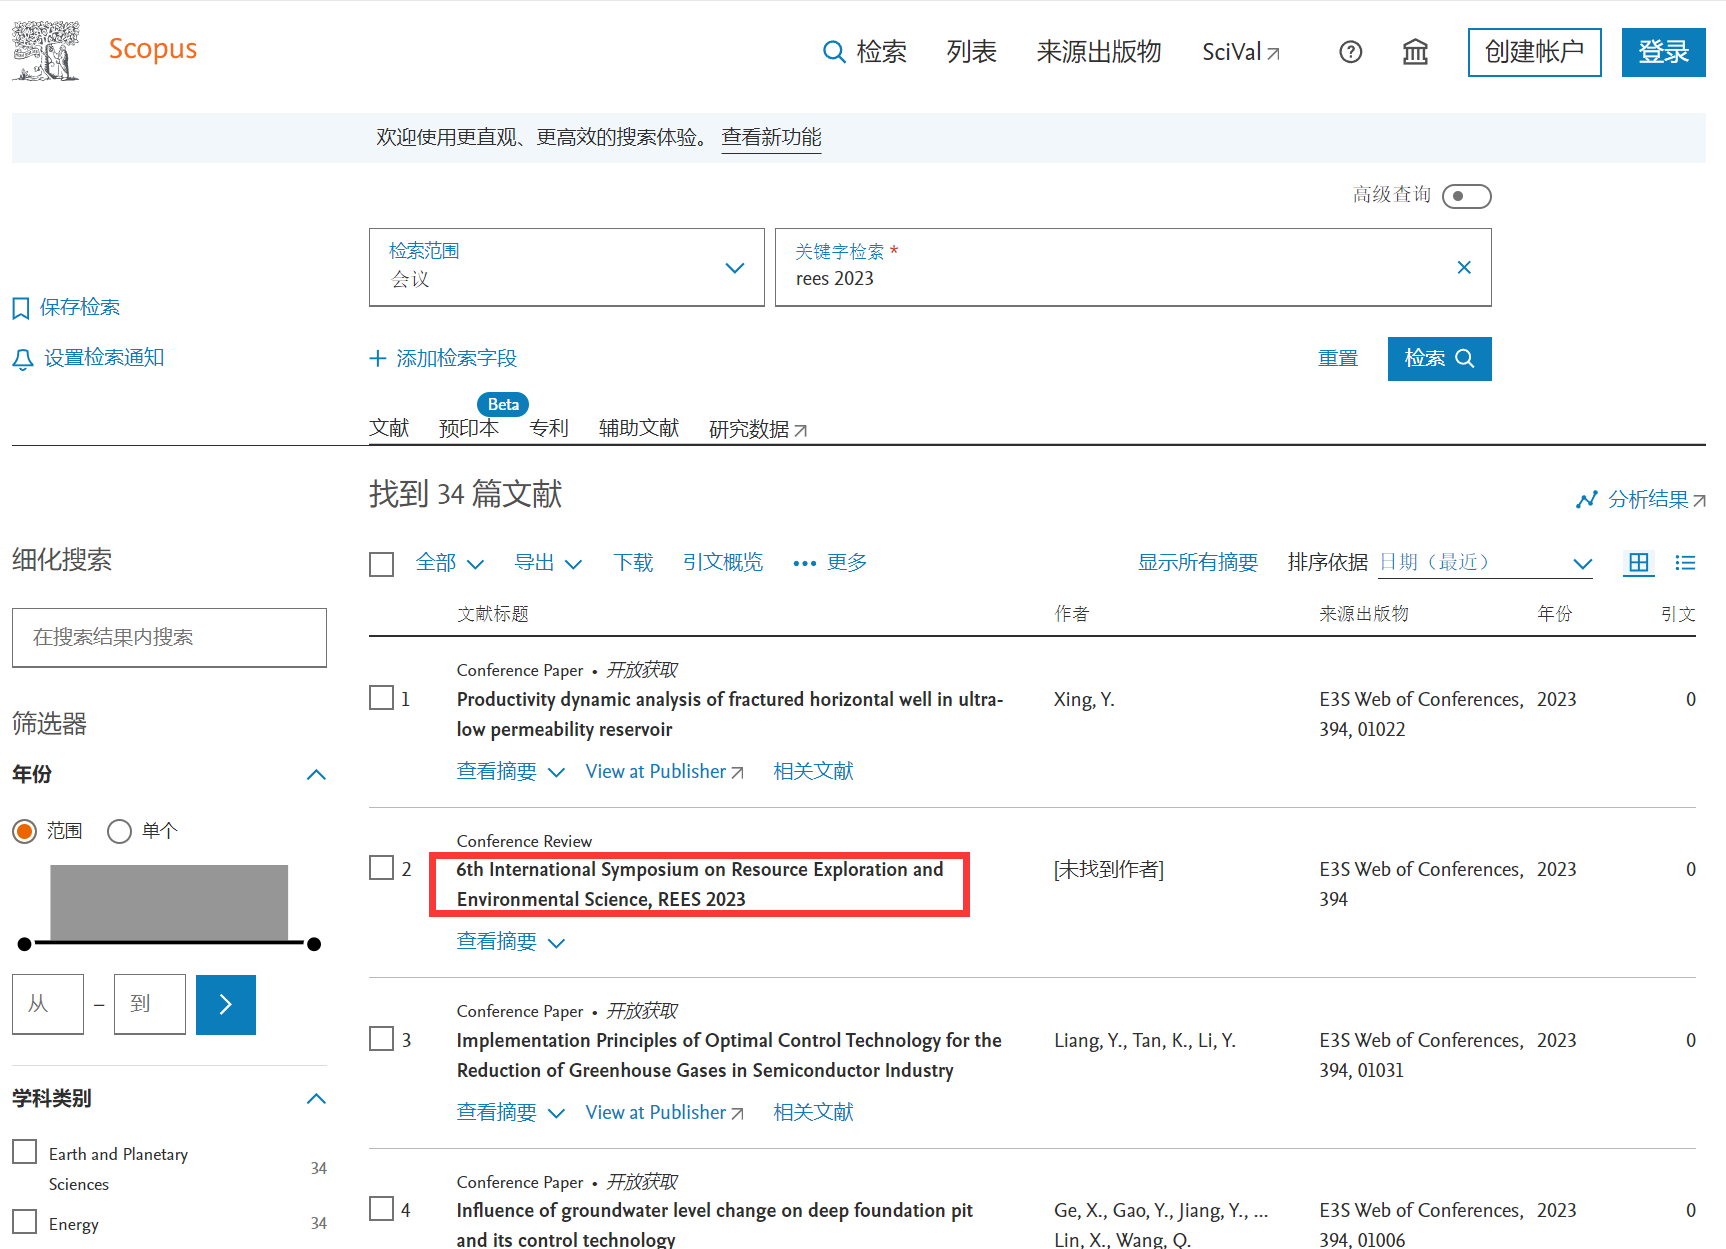Click the Scopus wordmark
The image size is (1726, 1249).
click(153, 49)
